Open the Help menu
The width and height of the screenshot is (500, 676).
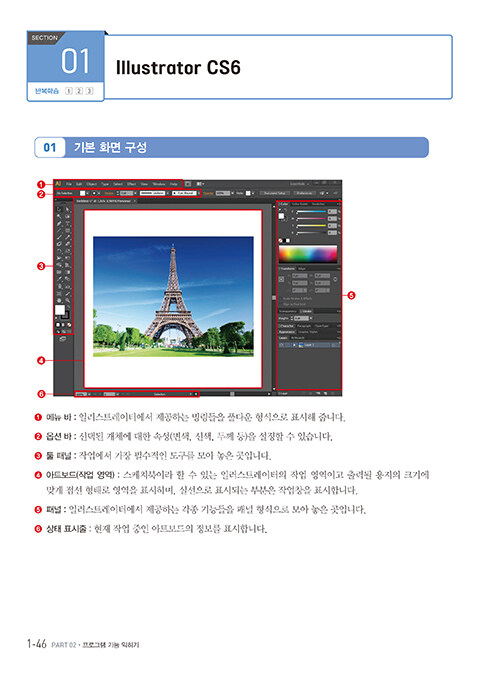(174, 184)
